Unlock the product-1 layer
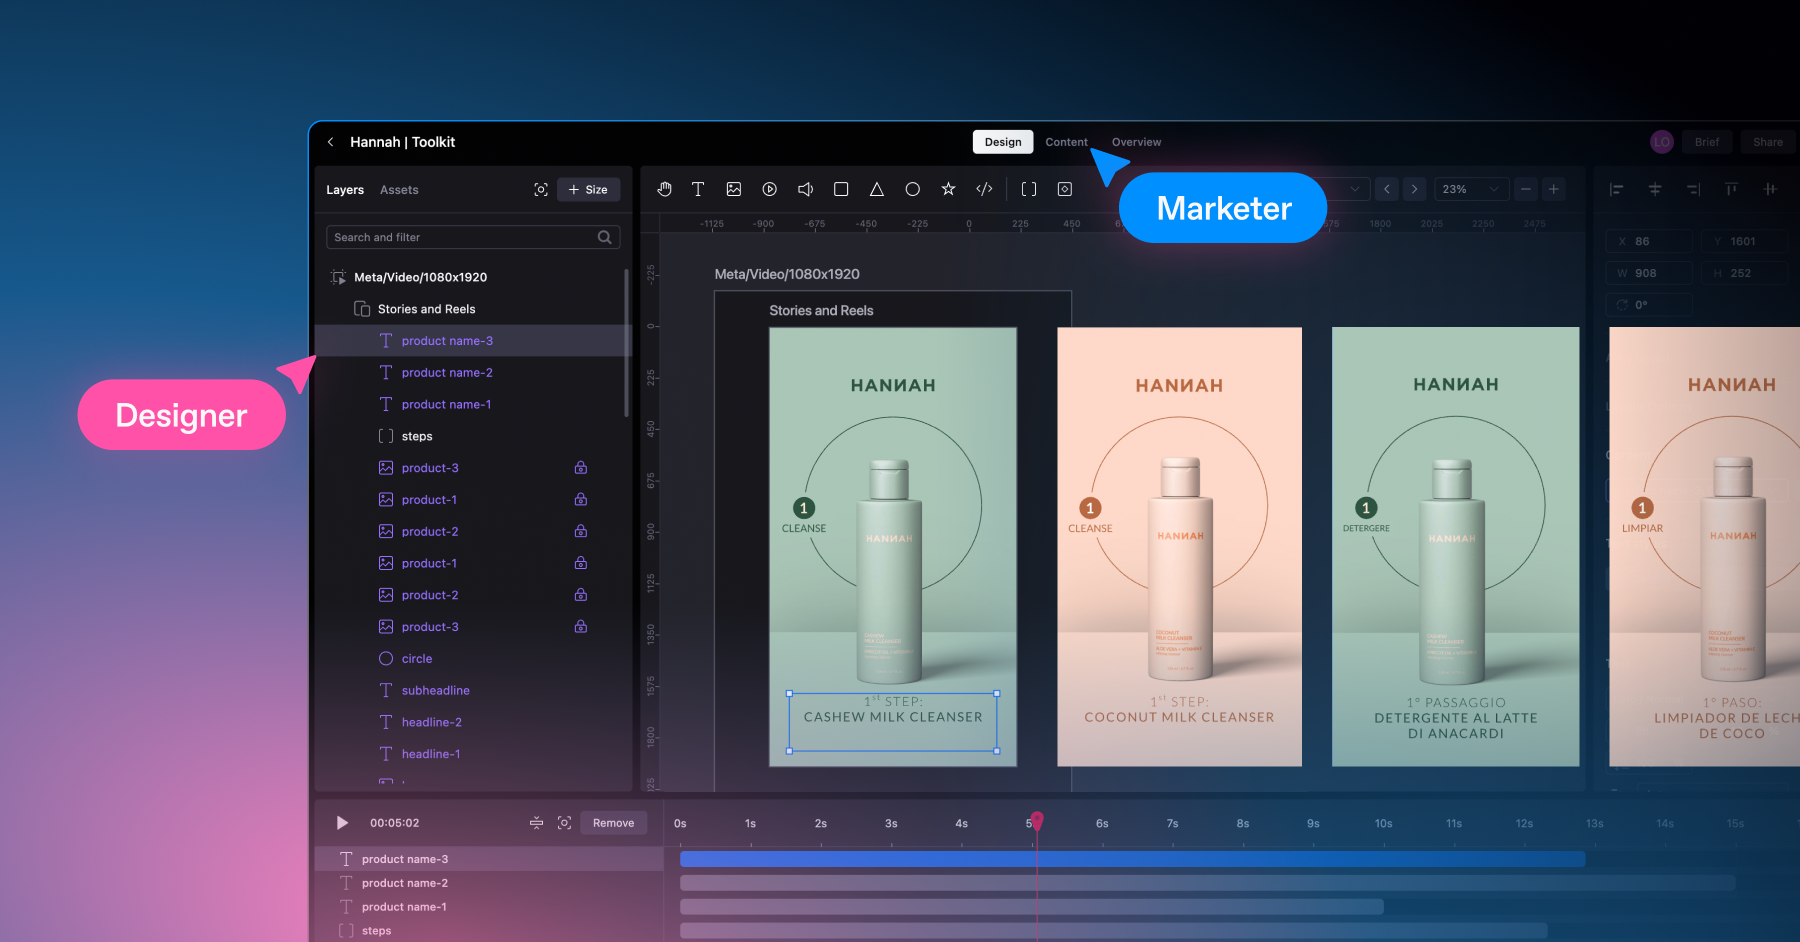Image resolution: width=1800 pixels, height=942 pixels. click(581, 499)
